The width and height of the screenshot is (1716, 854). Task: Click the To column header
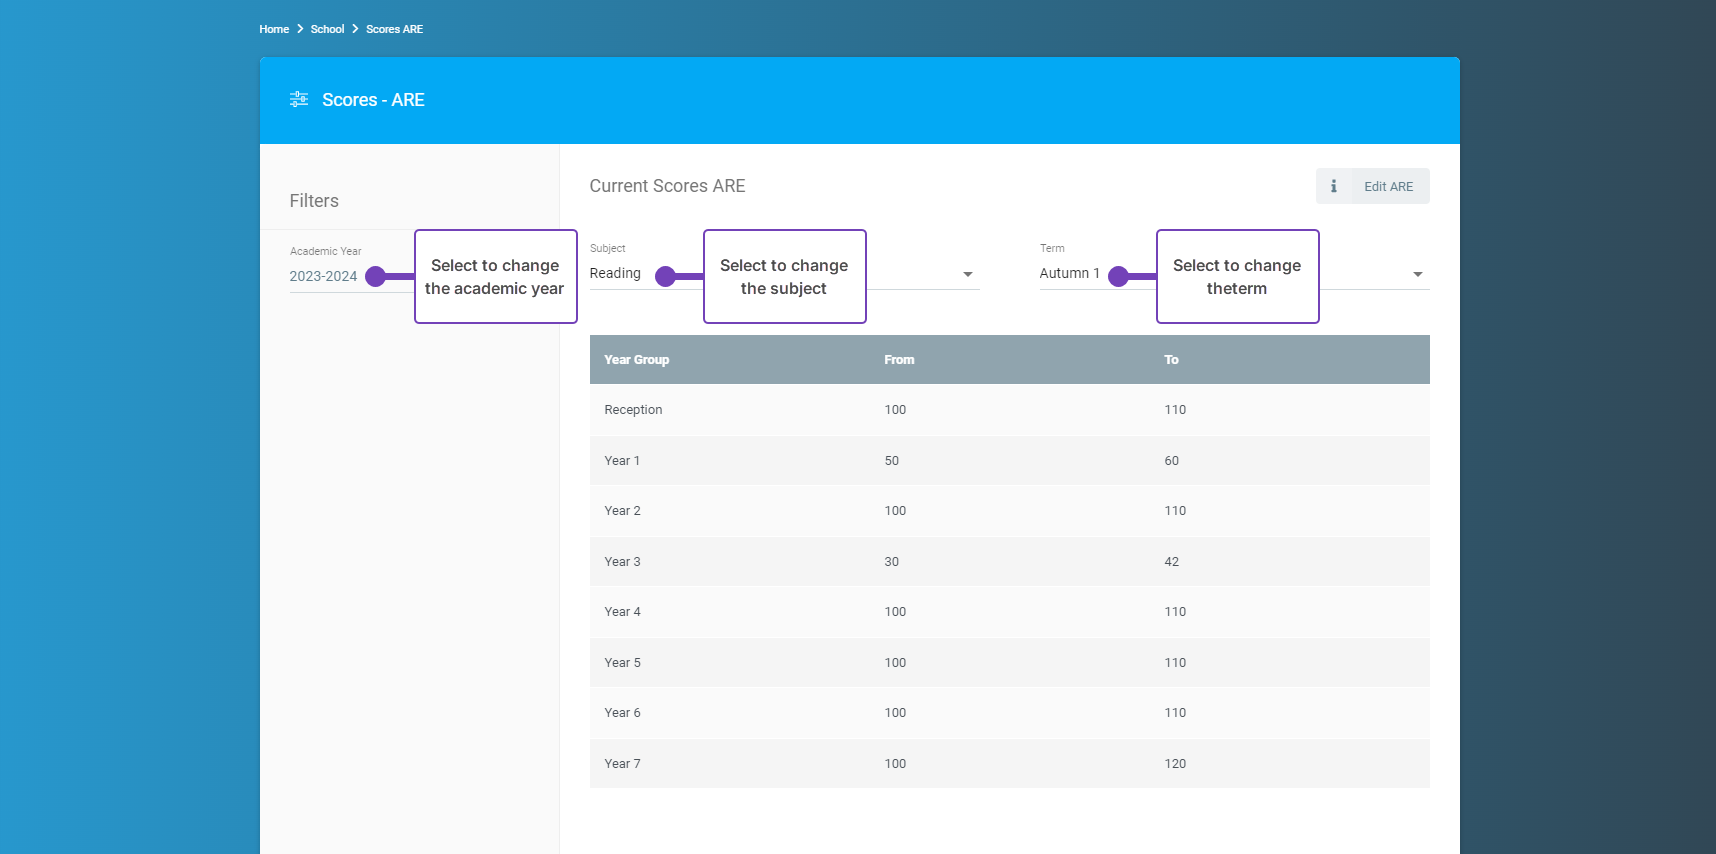coord(1171,360)
